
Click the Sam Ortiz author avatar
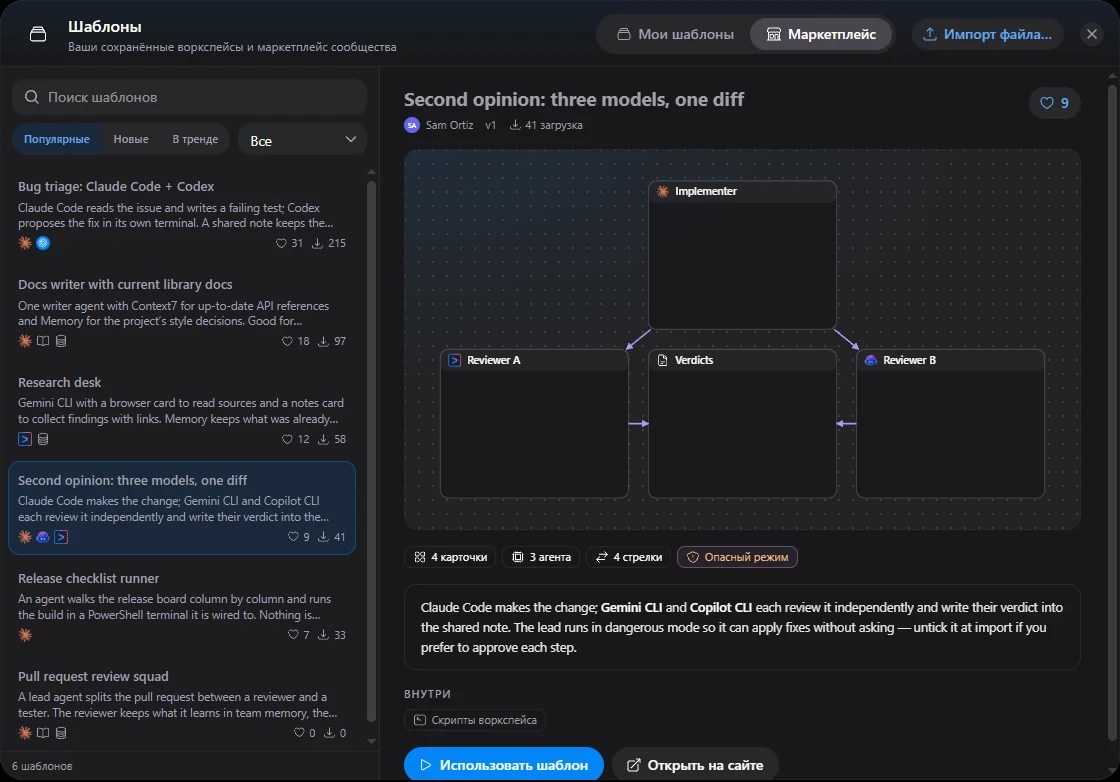[x=412, y=125]
